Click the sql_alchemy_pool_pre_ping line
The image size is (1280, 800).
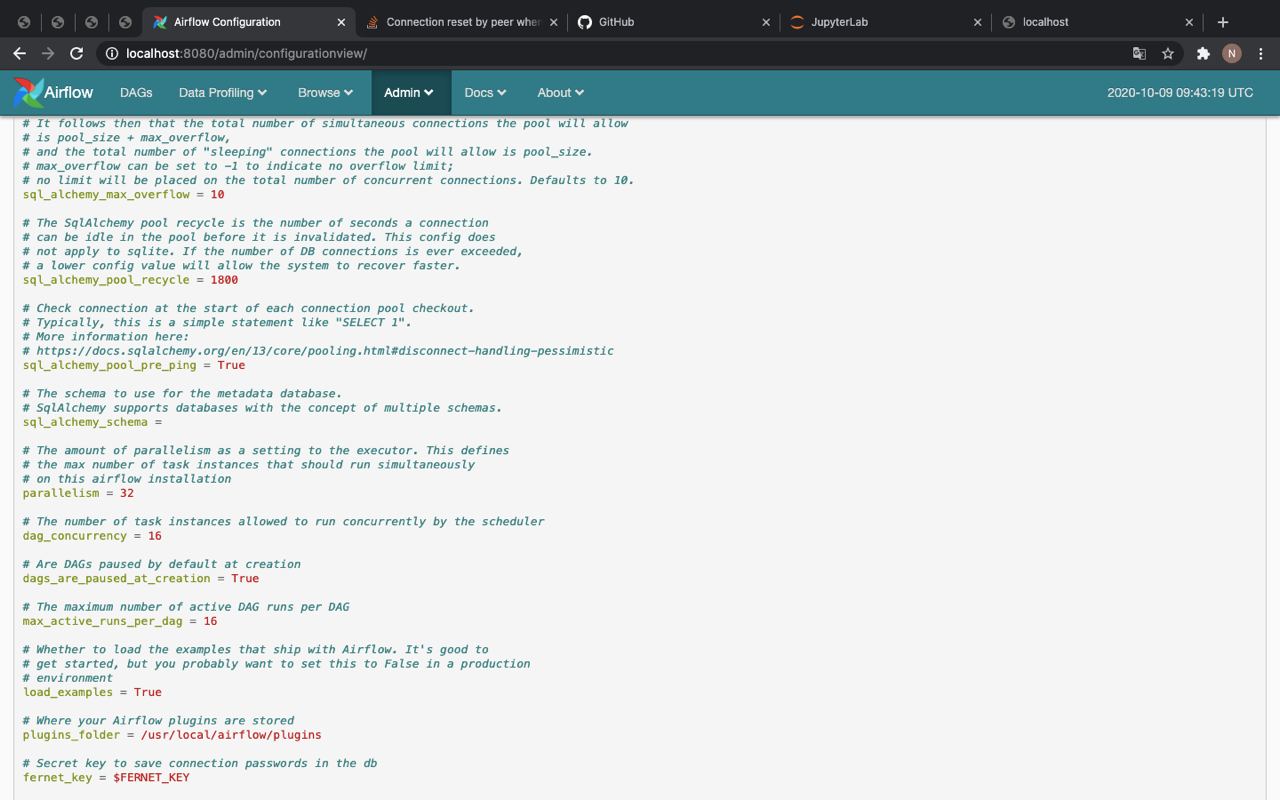(x=134, y=365)
